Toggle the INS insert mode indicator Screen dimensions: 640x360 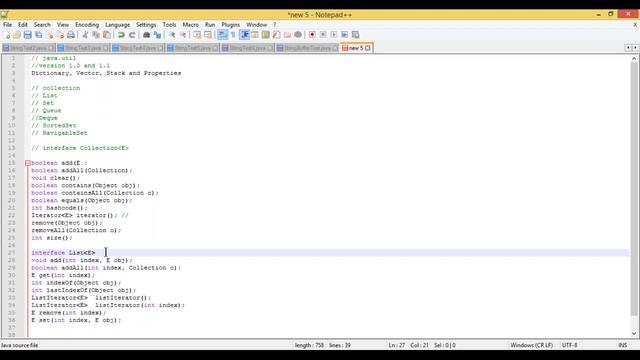click(x=622, y=345)
